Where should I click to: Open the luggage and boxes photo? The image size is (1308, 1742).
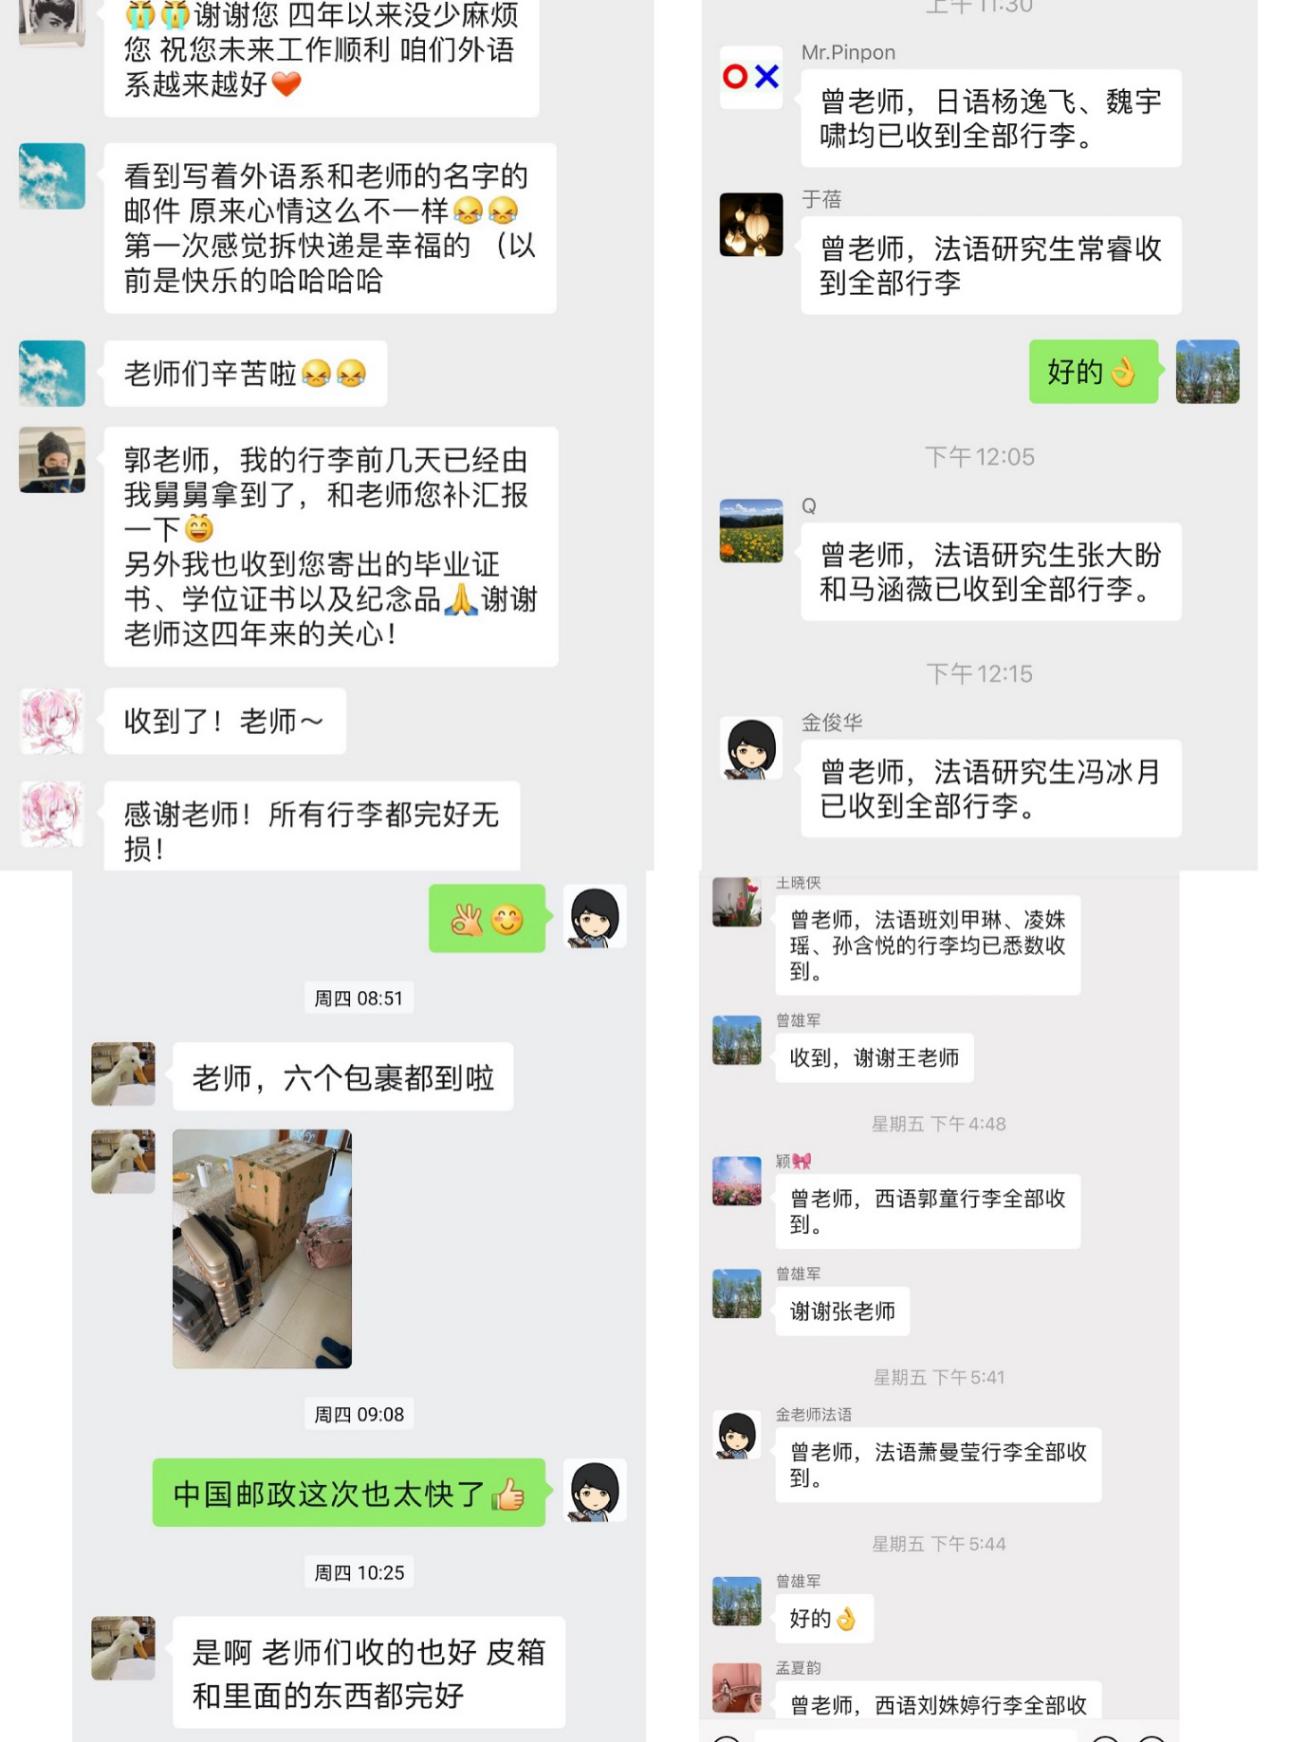pyautogui.click(x=262, y=1248)
